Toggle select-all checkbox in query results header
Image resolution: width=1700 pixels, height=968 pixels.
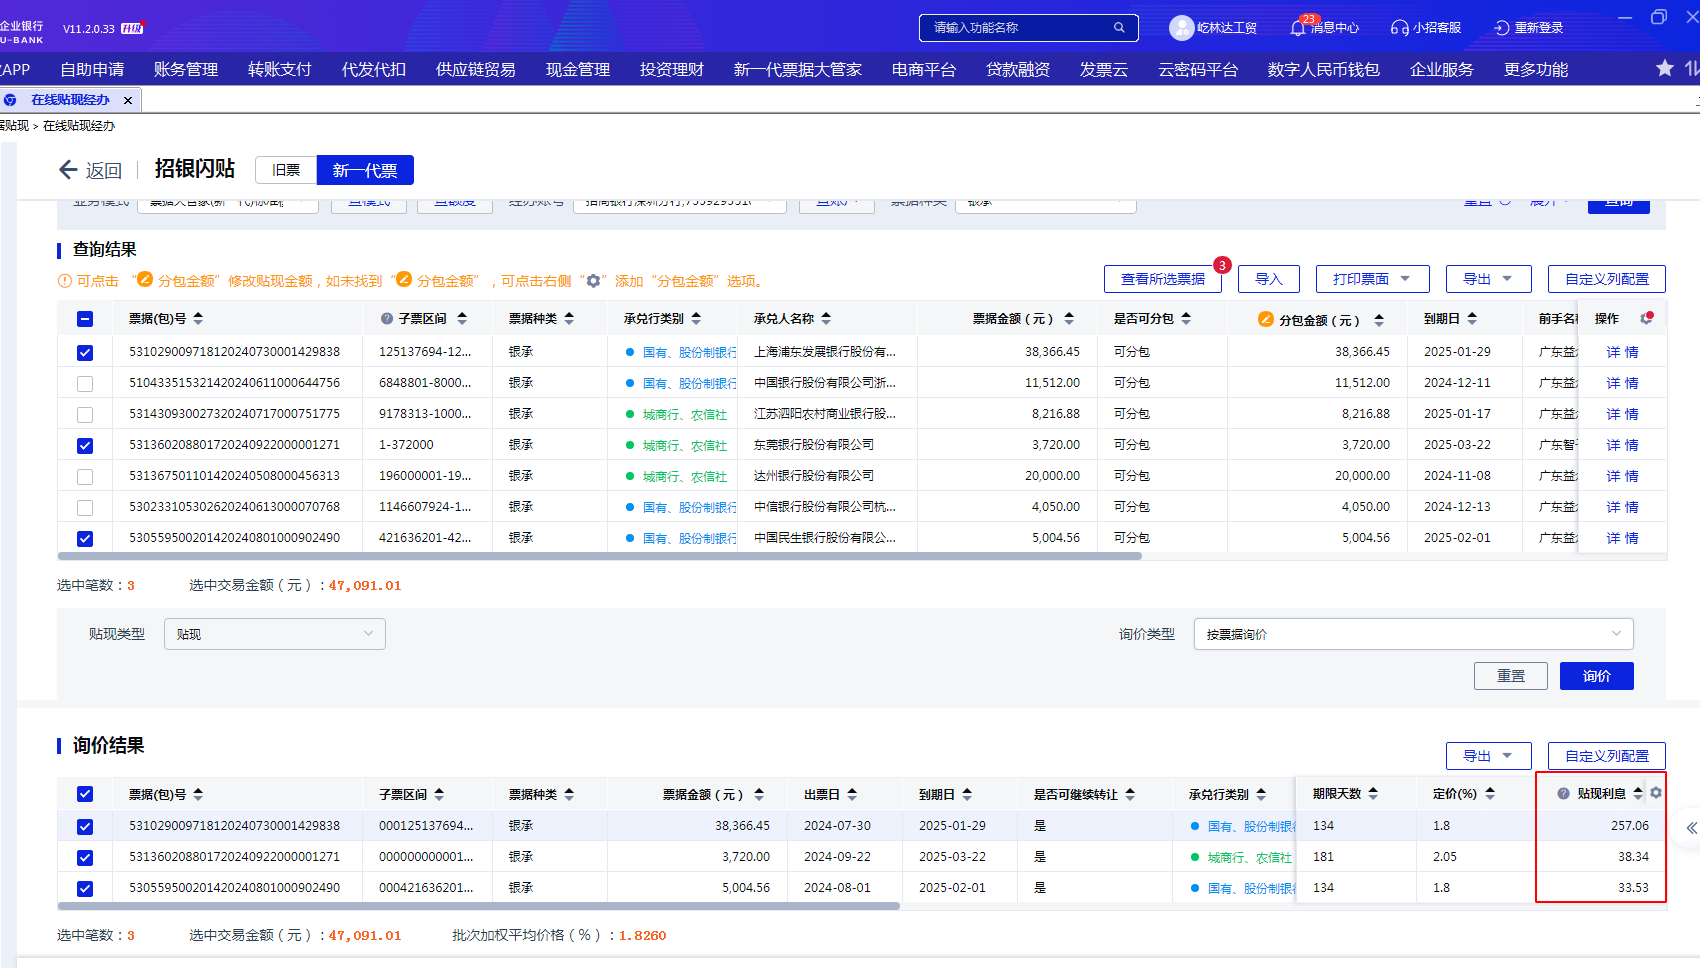tap(85, 319)
